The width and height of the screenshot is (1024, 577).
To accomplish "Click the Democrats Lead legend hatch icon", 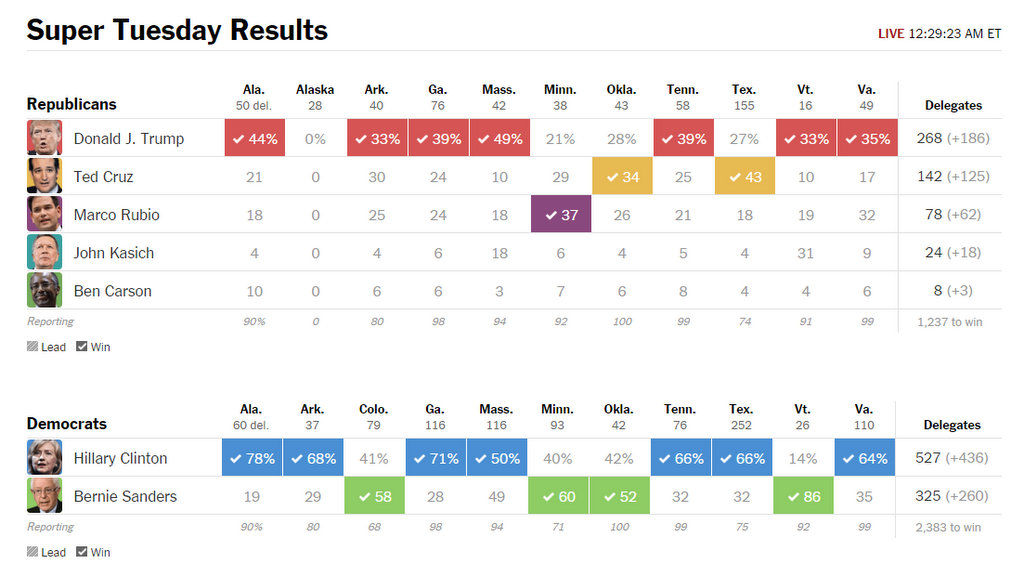I will (x=32, y=552).
